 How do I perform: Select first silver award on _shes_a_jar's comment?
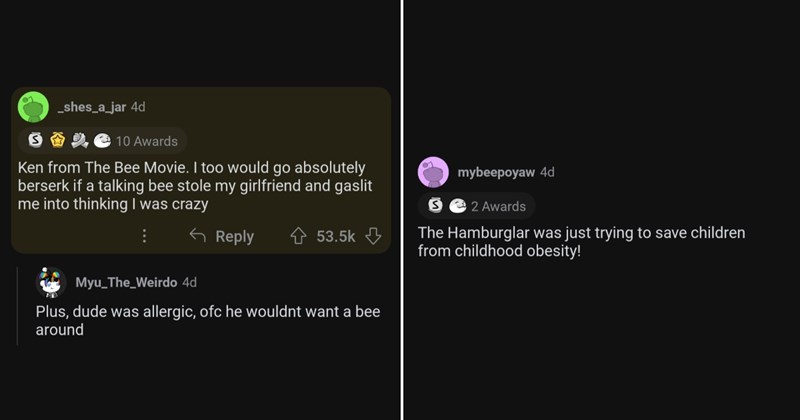(x=37, y=141)
